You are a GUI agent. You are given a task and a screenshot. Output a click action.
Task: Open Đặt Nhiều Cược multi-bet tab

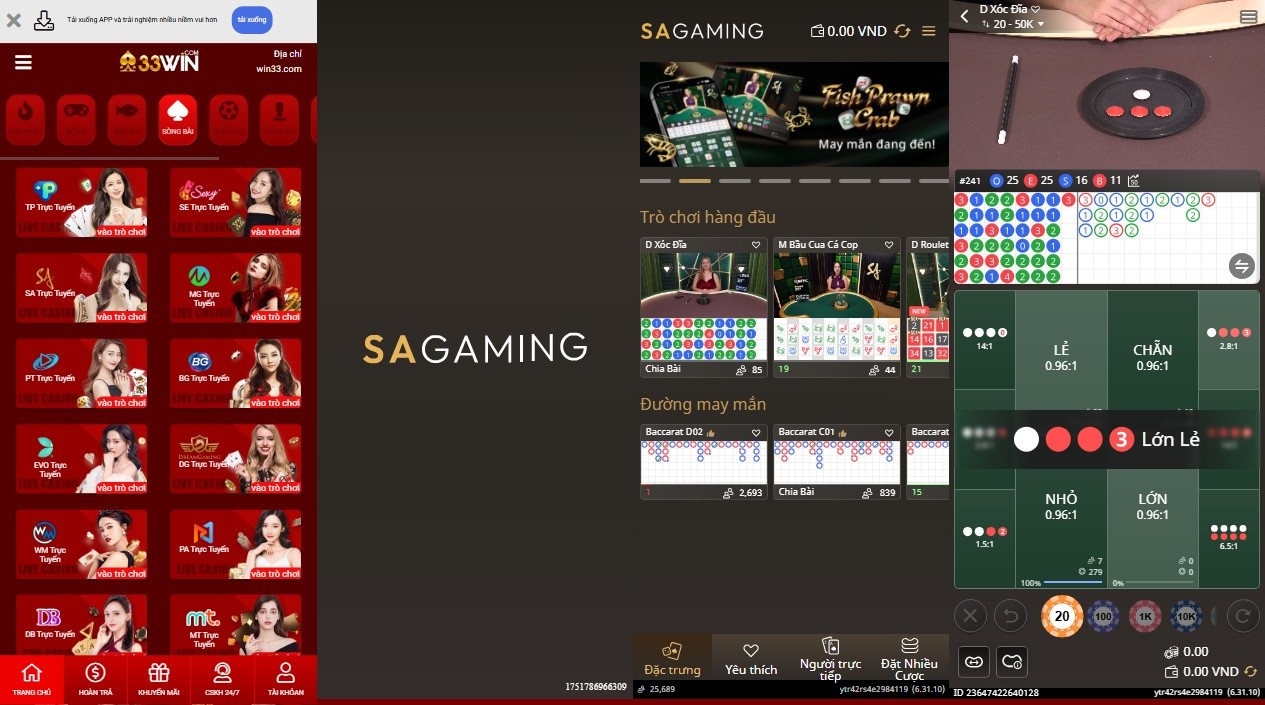click(x=909, y=658)
